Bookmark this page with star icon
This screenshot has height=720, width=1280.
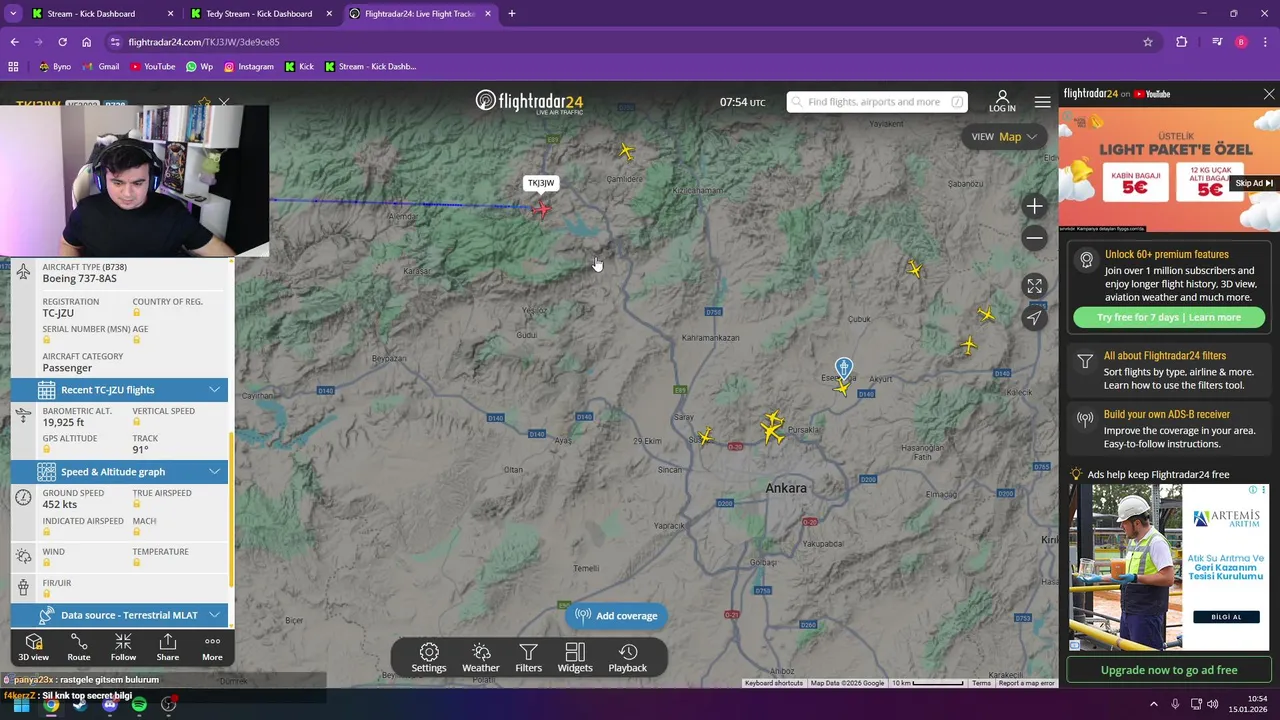coord(1148,42)
